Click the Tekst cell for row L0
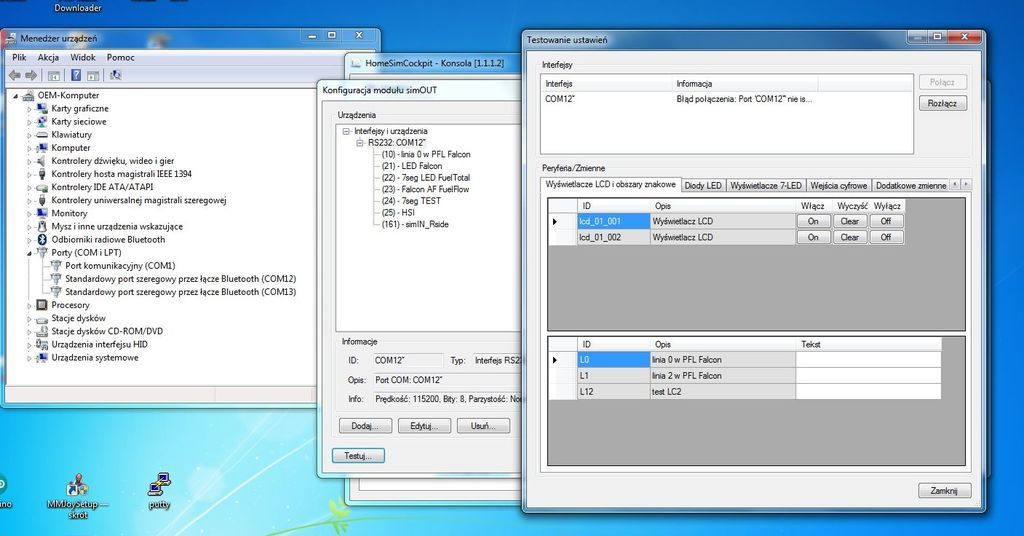Image resolution: width=1024 pixels, height=536 pixels. coord(867,360)
